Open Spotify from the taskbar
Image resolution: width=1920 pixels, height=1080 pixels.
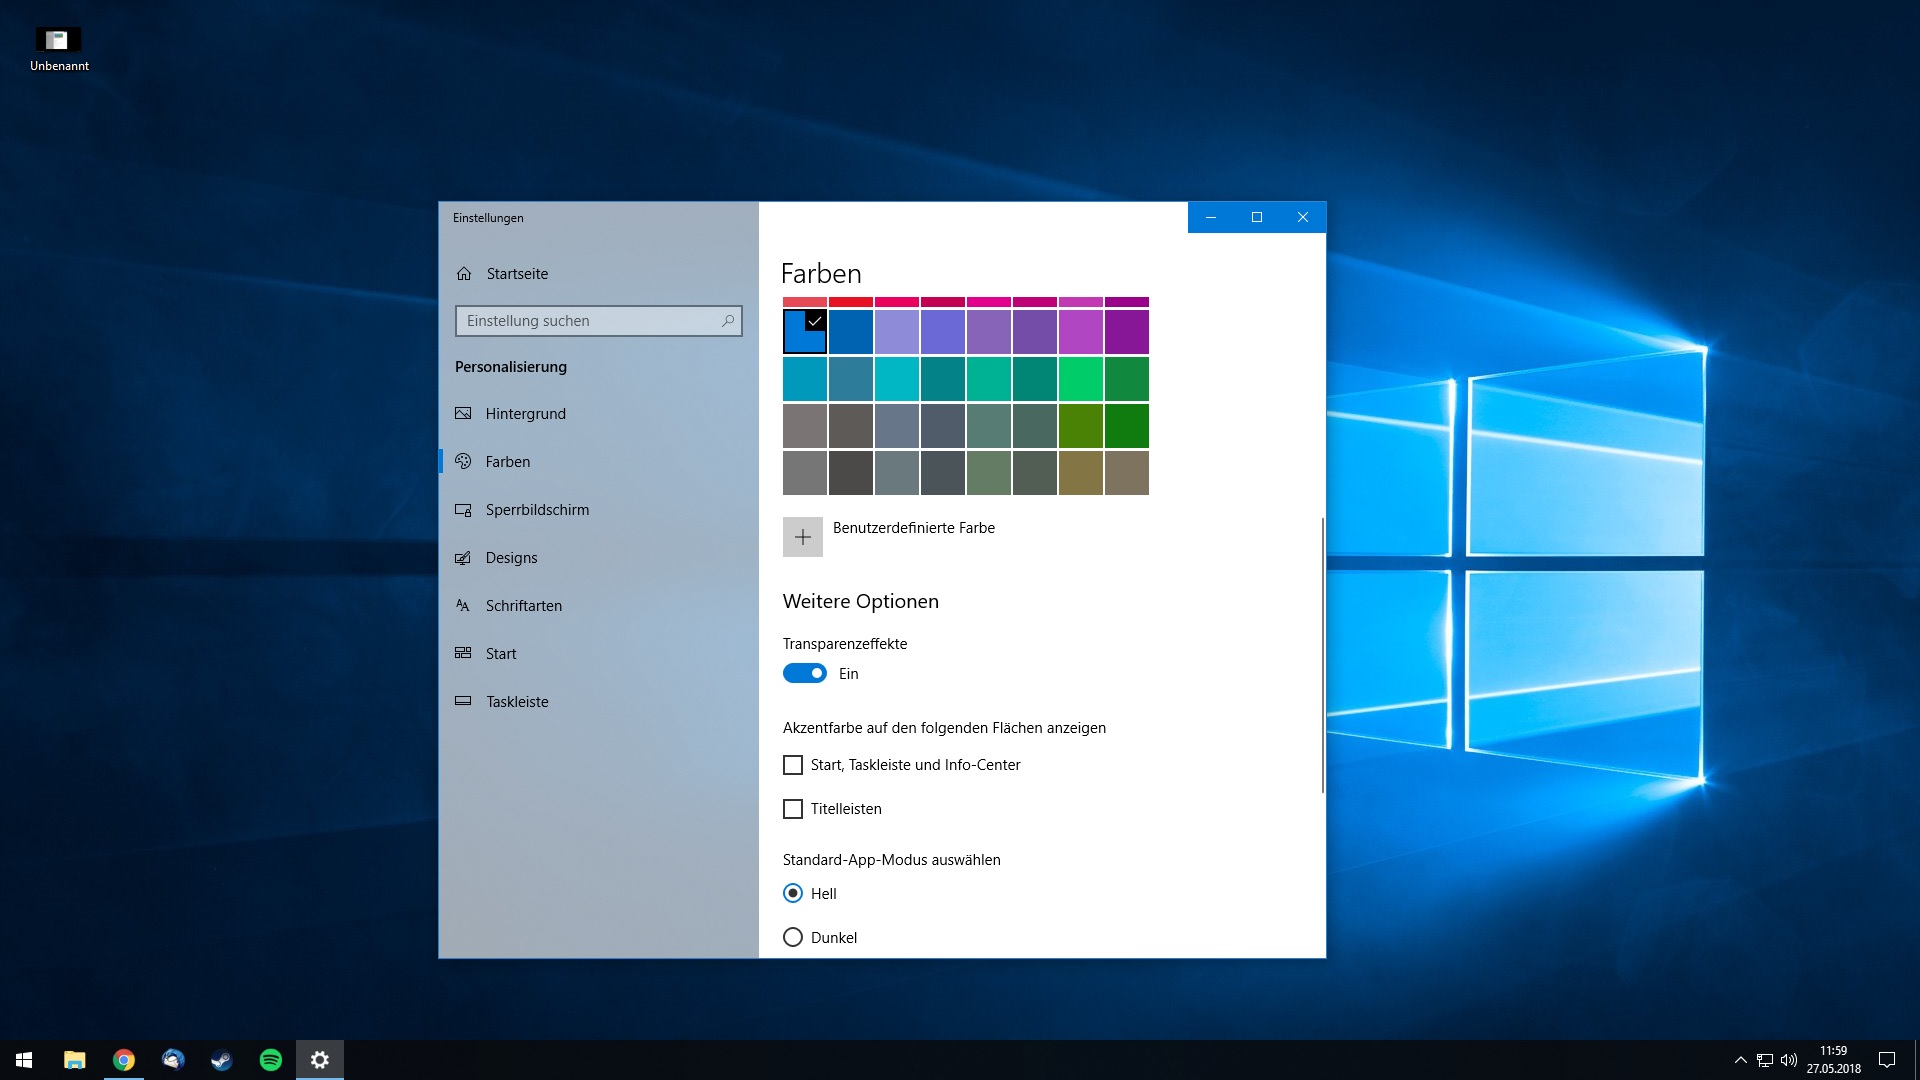point(271,1060)
